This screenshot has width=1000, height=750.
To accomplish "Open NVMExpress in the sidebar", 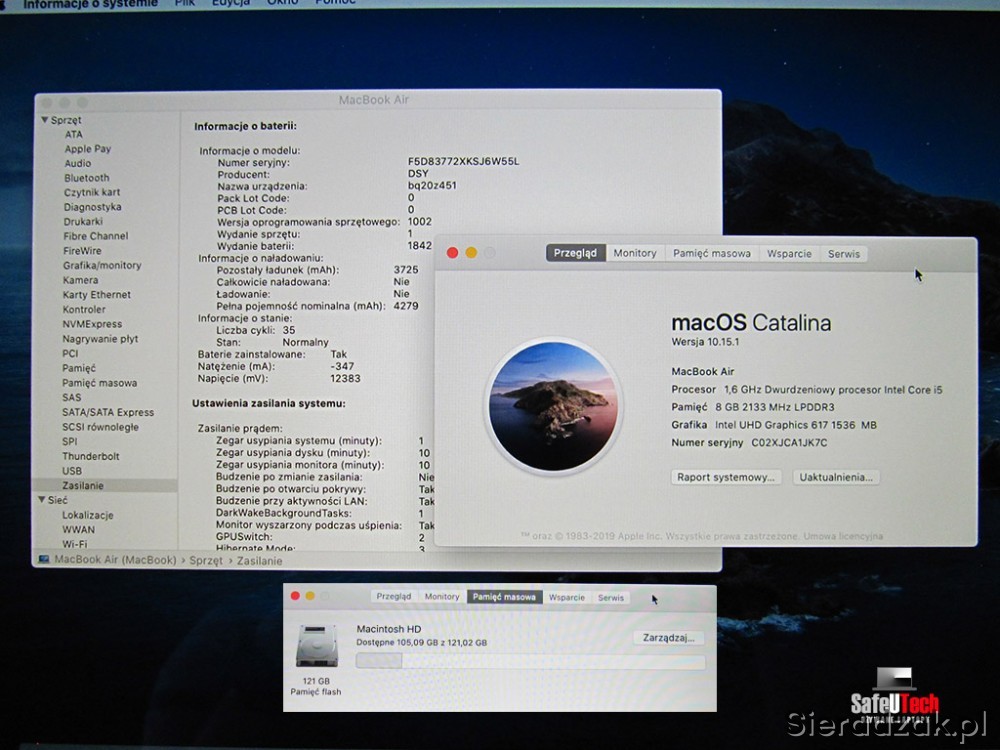I will 92,324.
